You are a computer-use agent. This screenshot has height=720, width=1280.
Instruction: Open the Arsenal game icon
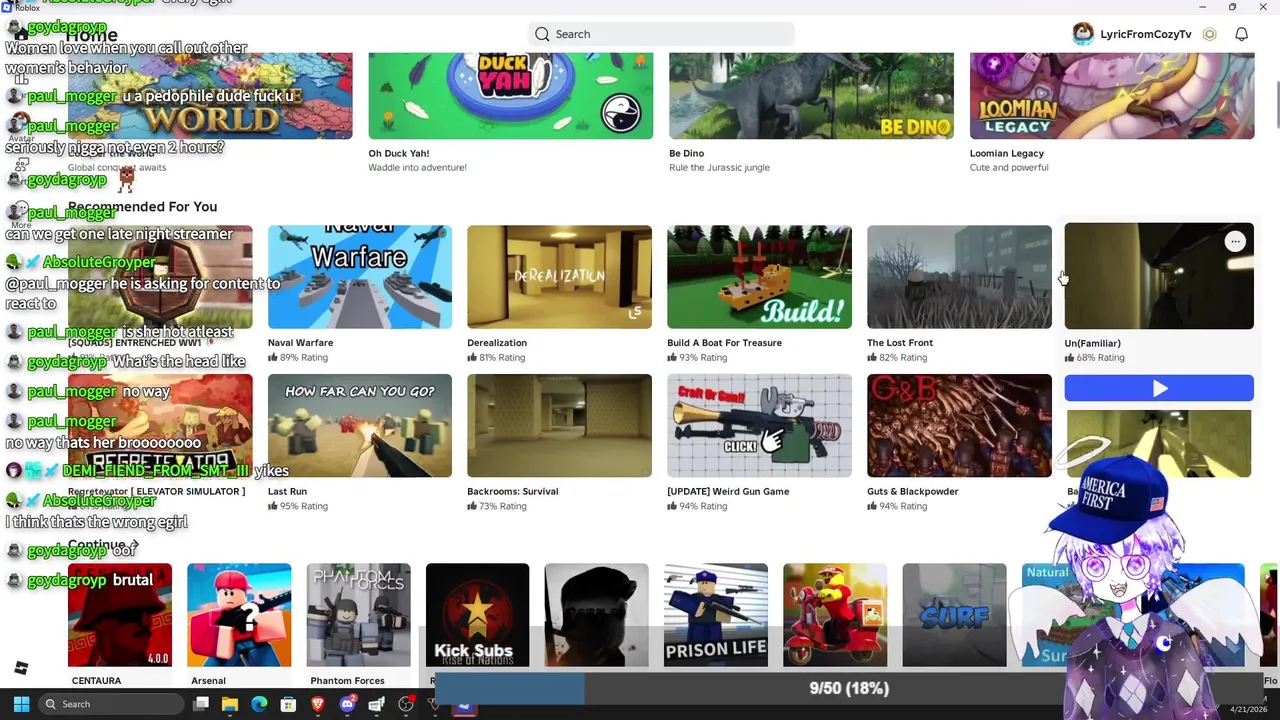pyautogui.click(x=239, y=615)
